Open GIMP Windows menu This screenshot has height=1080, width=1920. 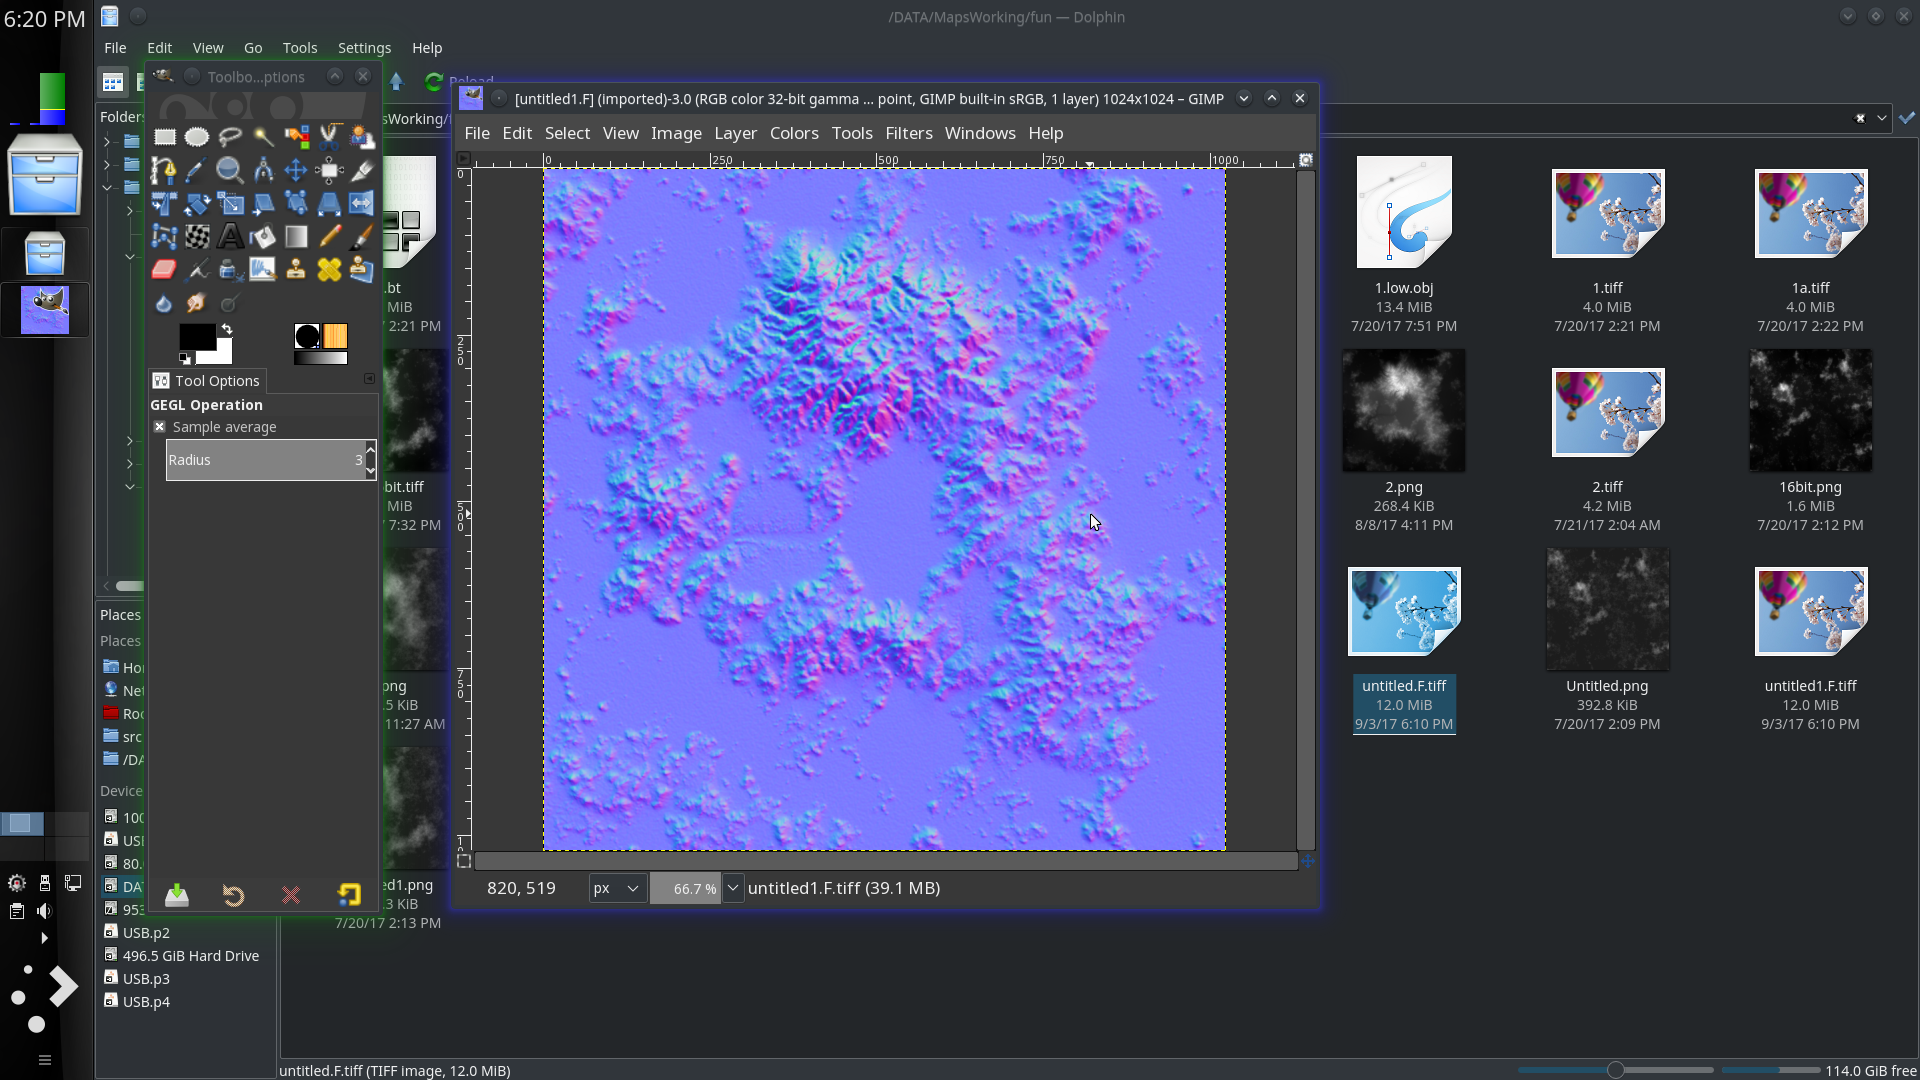click(980, 133)
